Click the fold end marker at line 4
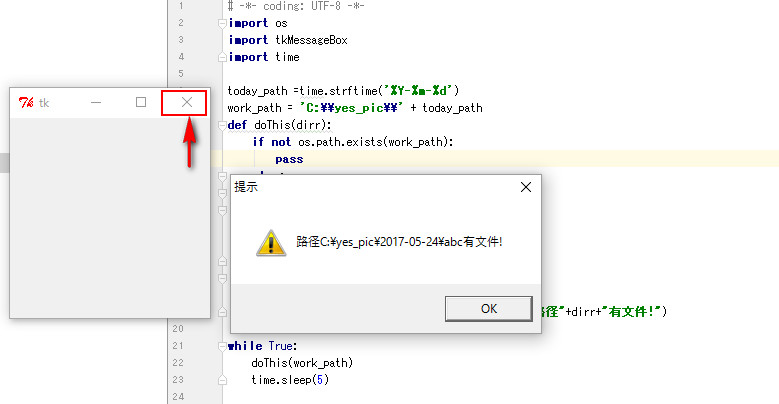Viewport: 779px width, 404px height. pyautogui.click(x=222, y=57)
